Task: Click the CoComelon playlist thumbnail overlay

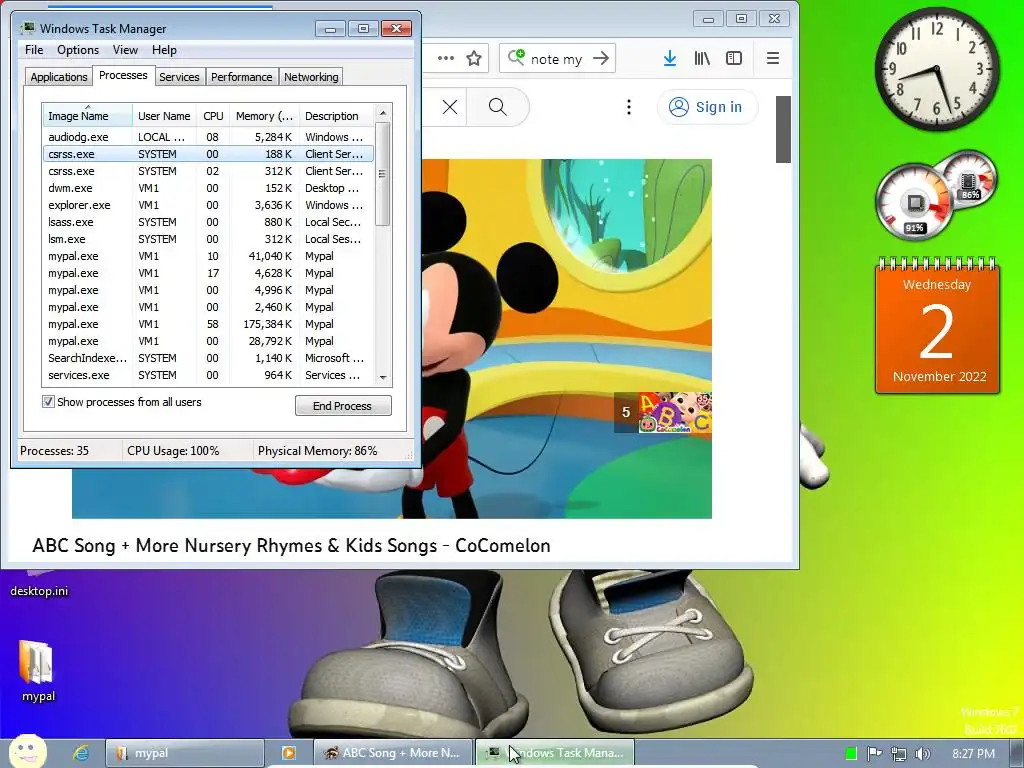Action: (x=663, y=412)
